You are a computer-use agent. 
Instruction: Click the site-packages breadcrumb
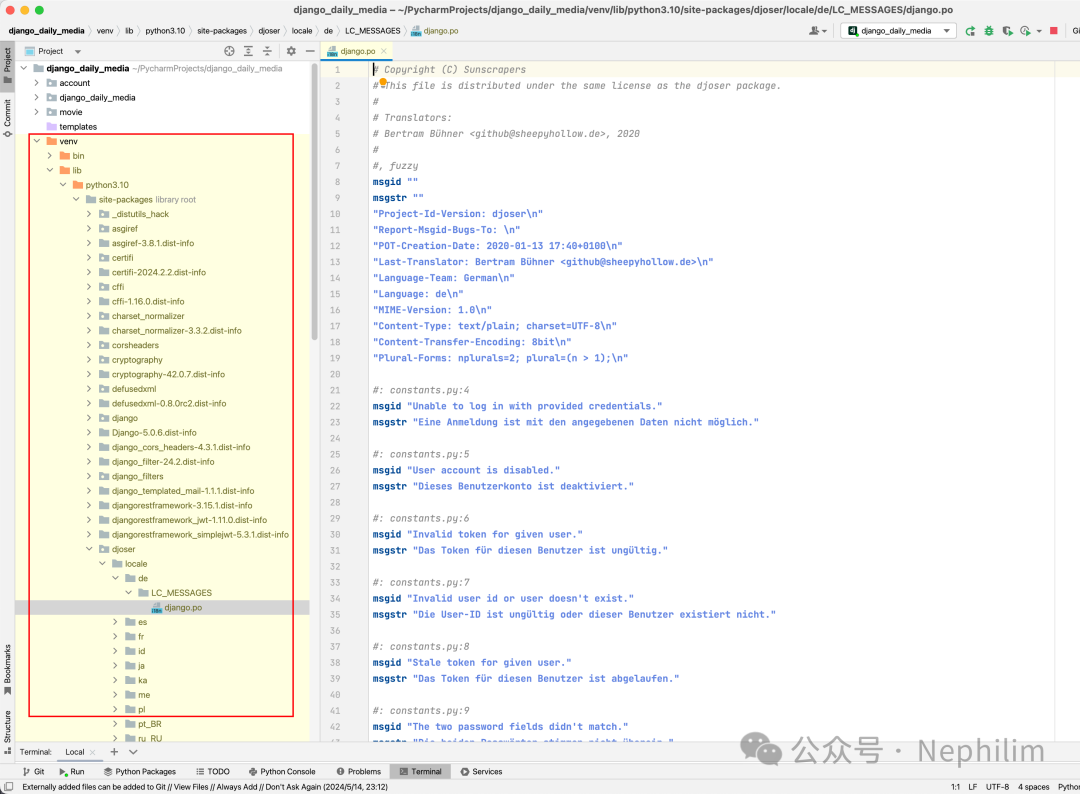222,31
